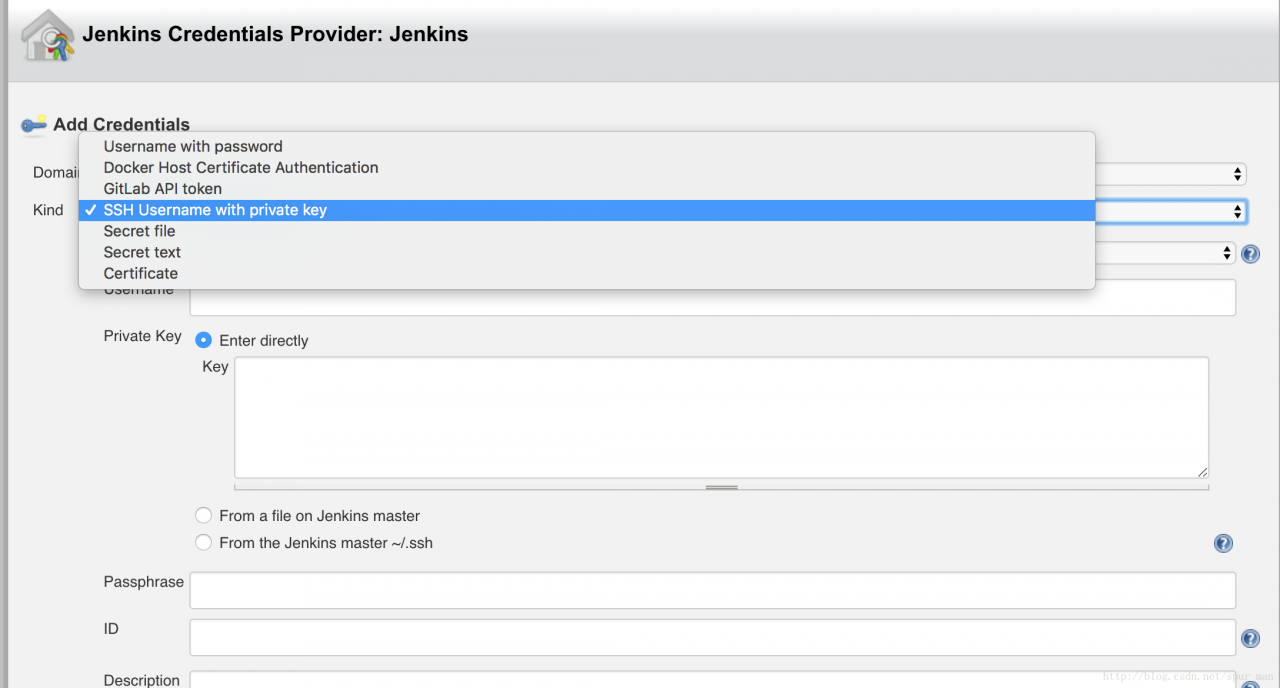Click the Jenkins Credentials Provider icon

coord(48,36)
